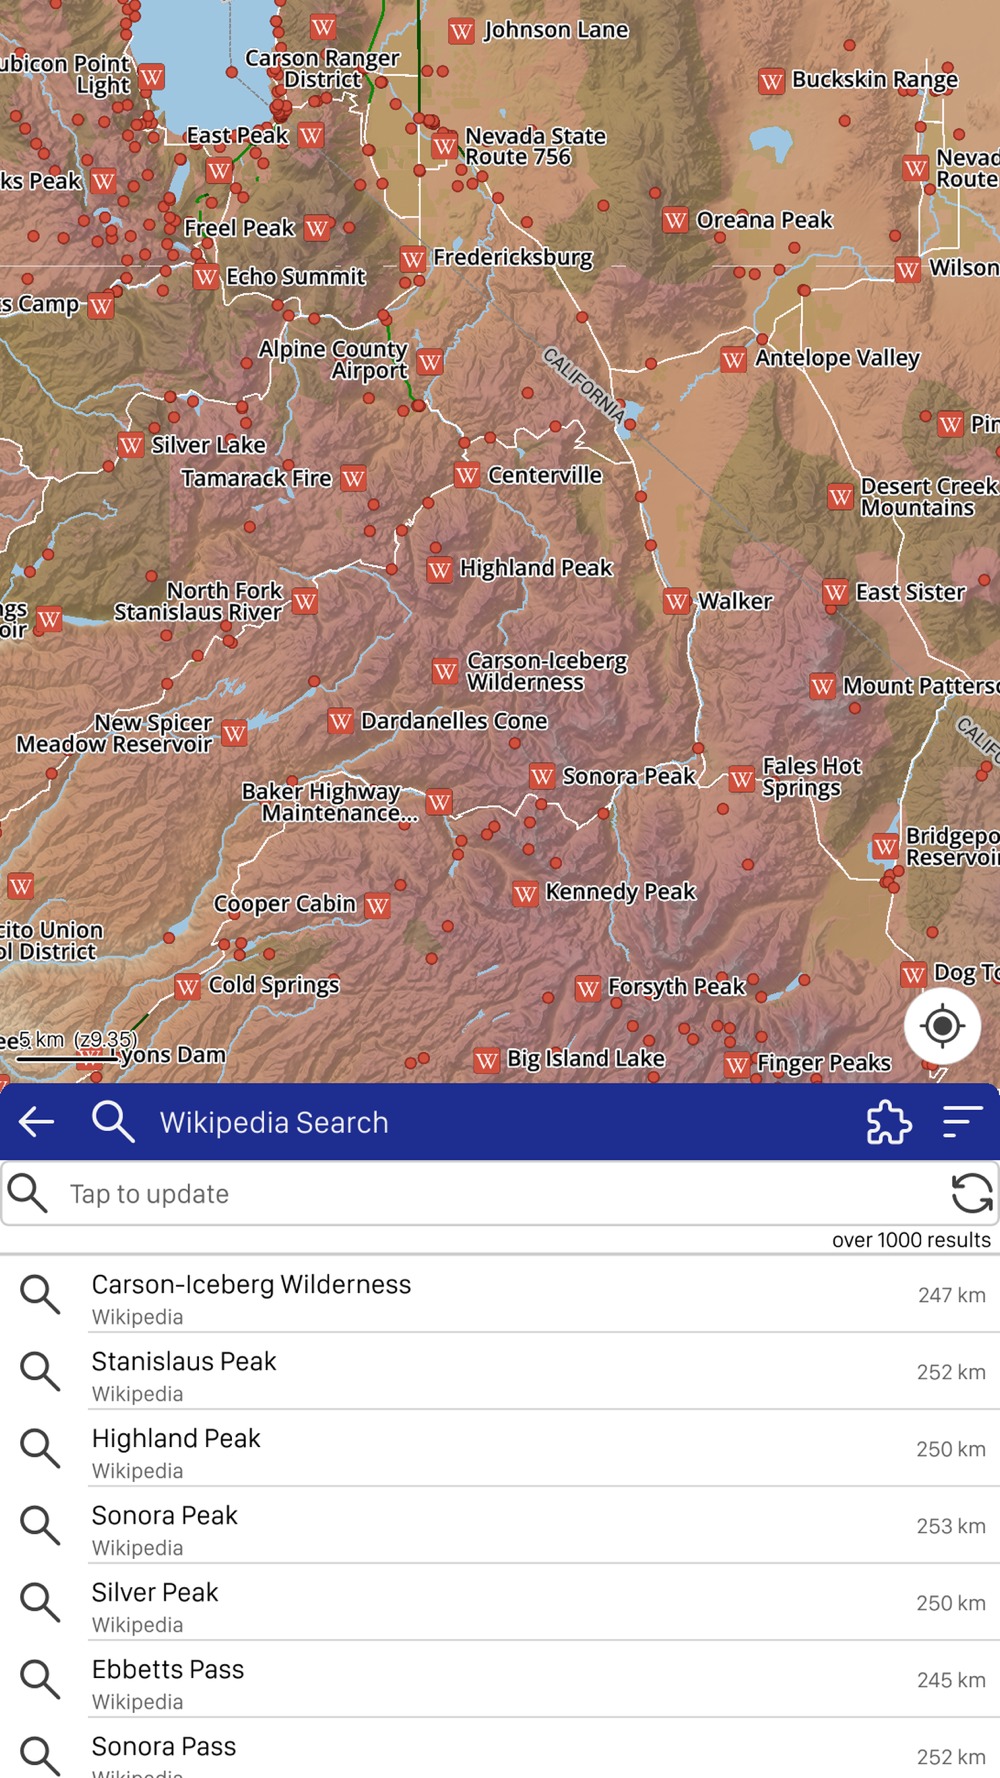Tap the Cooper Cabin Wikipedia marker

(x=377, y=906)
